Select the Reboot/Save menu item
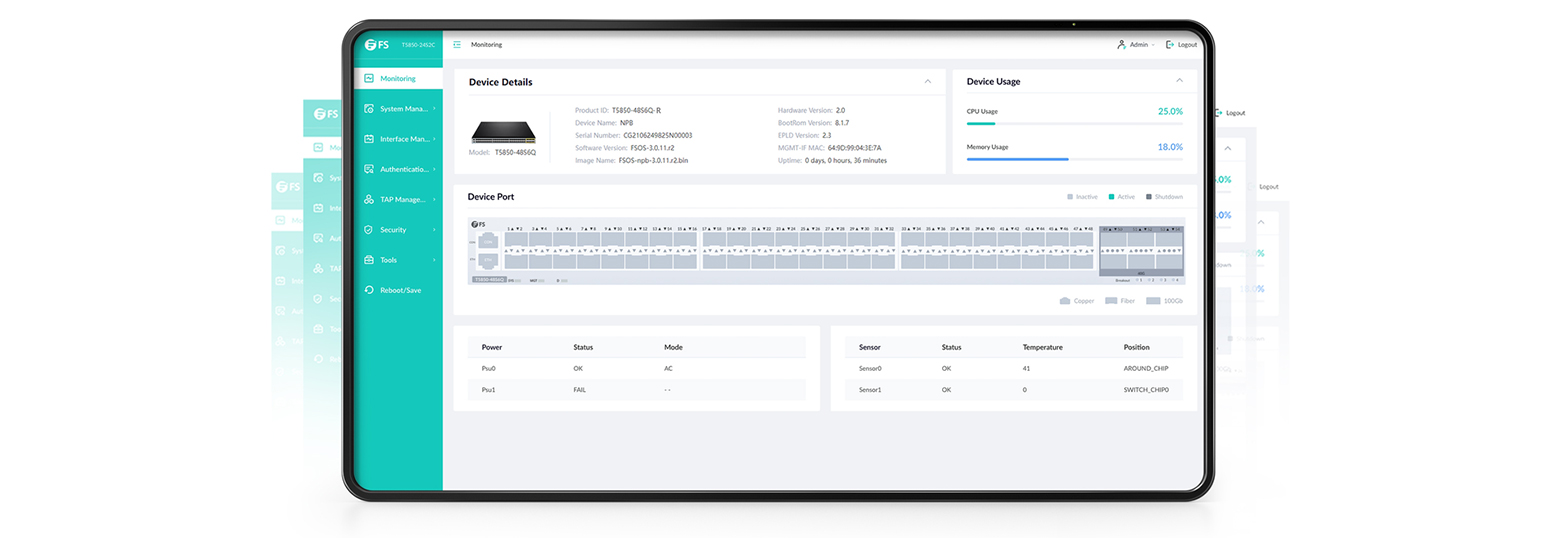The image size is (1560, 557). coord(398,290)
